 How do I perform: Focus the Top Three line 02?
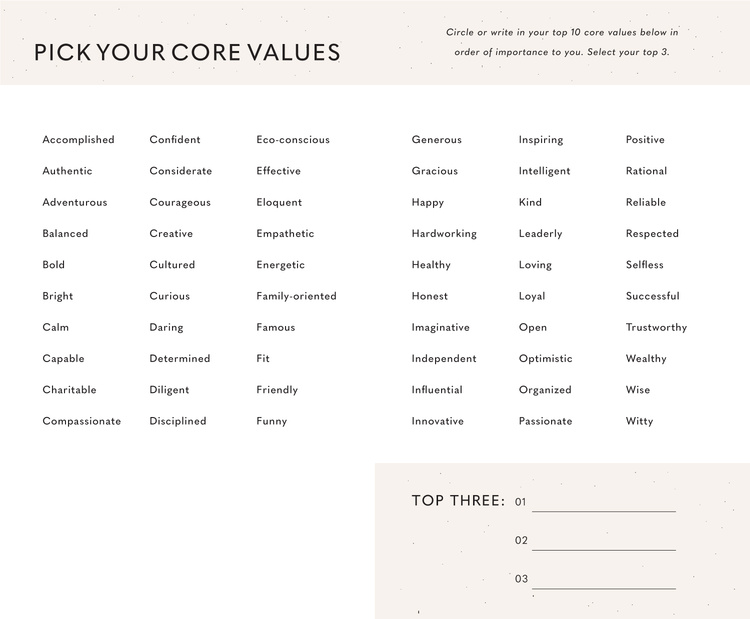pos(603,541)
